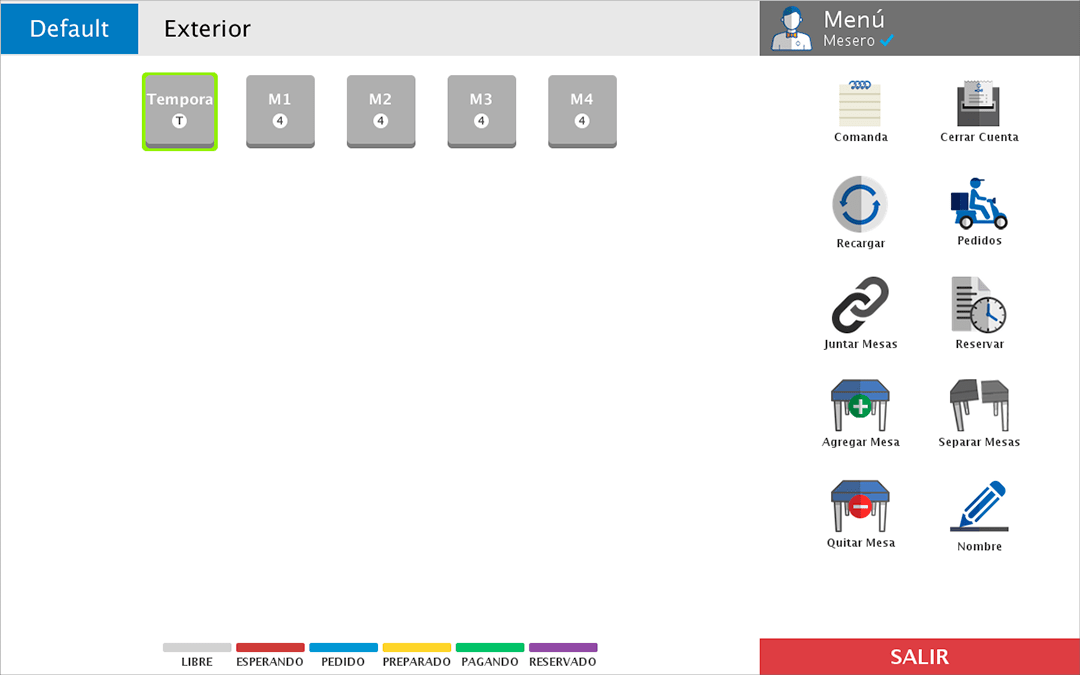
Task: Click the Cerrar Cuenta receipt icon
Action: click(979, 103)
